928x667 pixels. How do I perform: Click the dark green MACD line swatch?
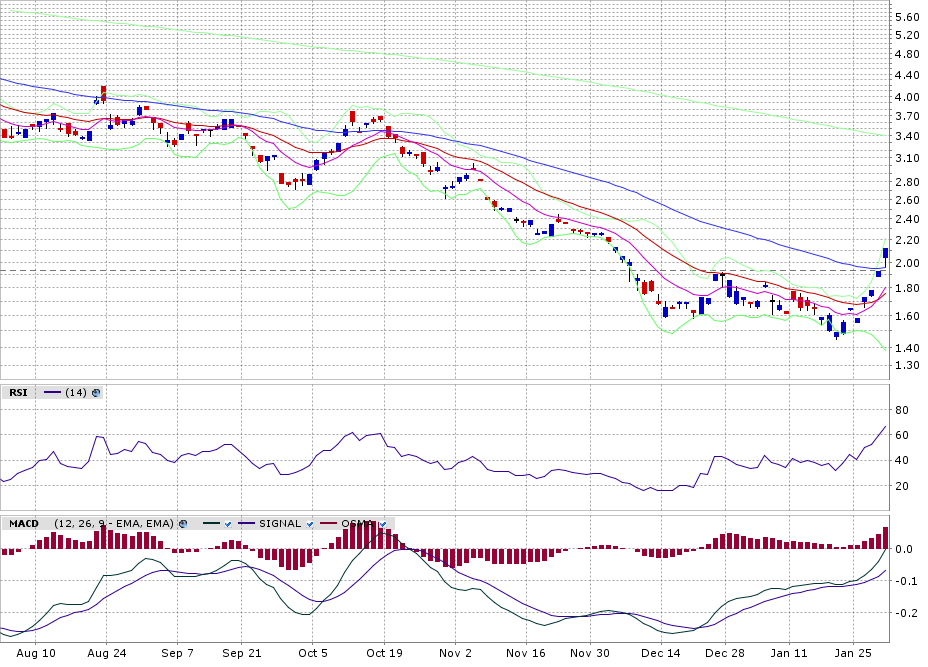click(210, 523)
